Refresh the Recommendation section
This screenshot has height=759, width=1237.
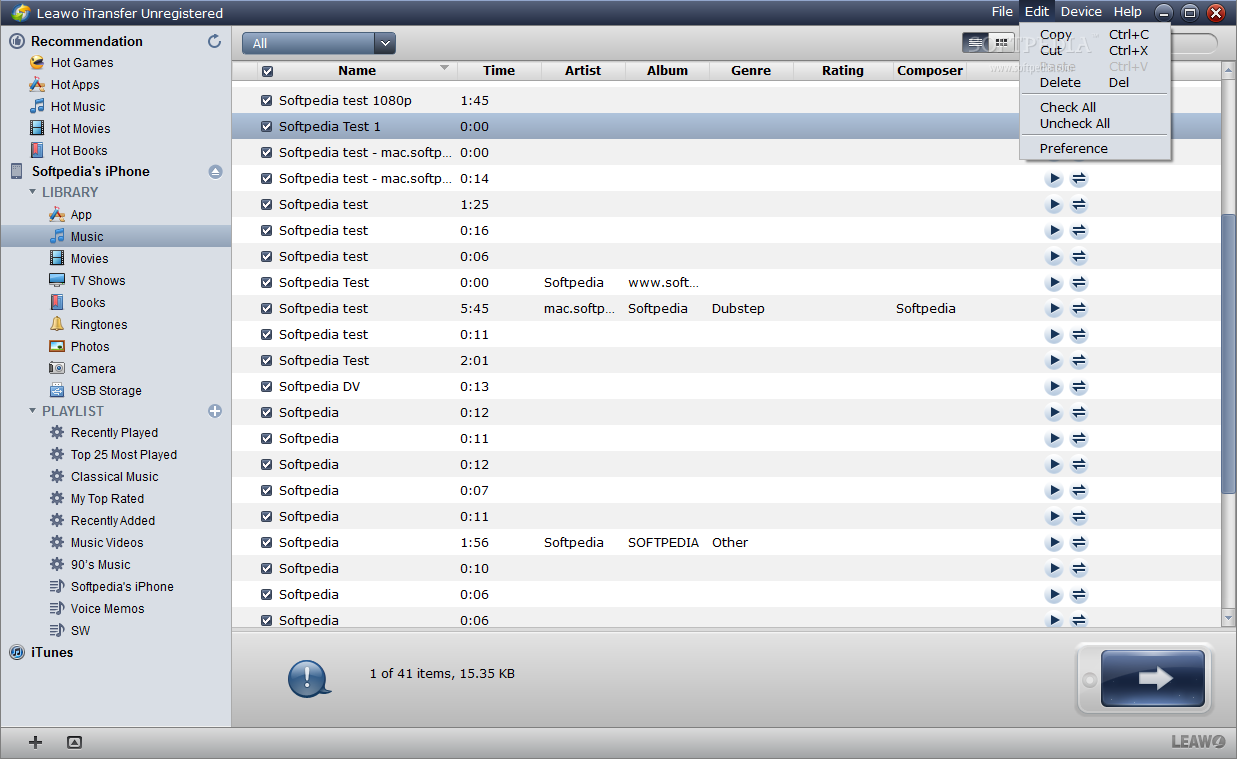click(x=214, y=41)
